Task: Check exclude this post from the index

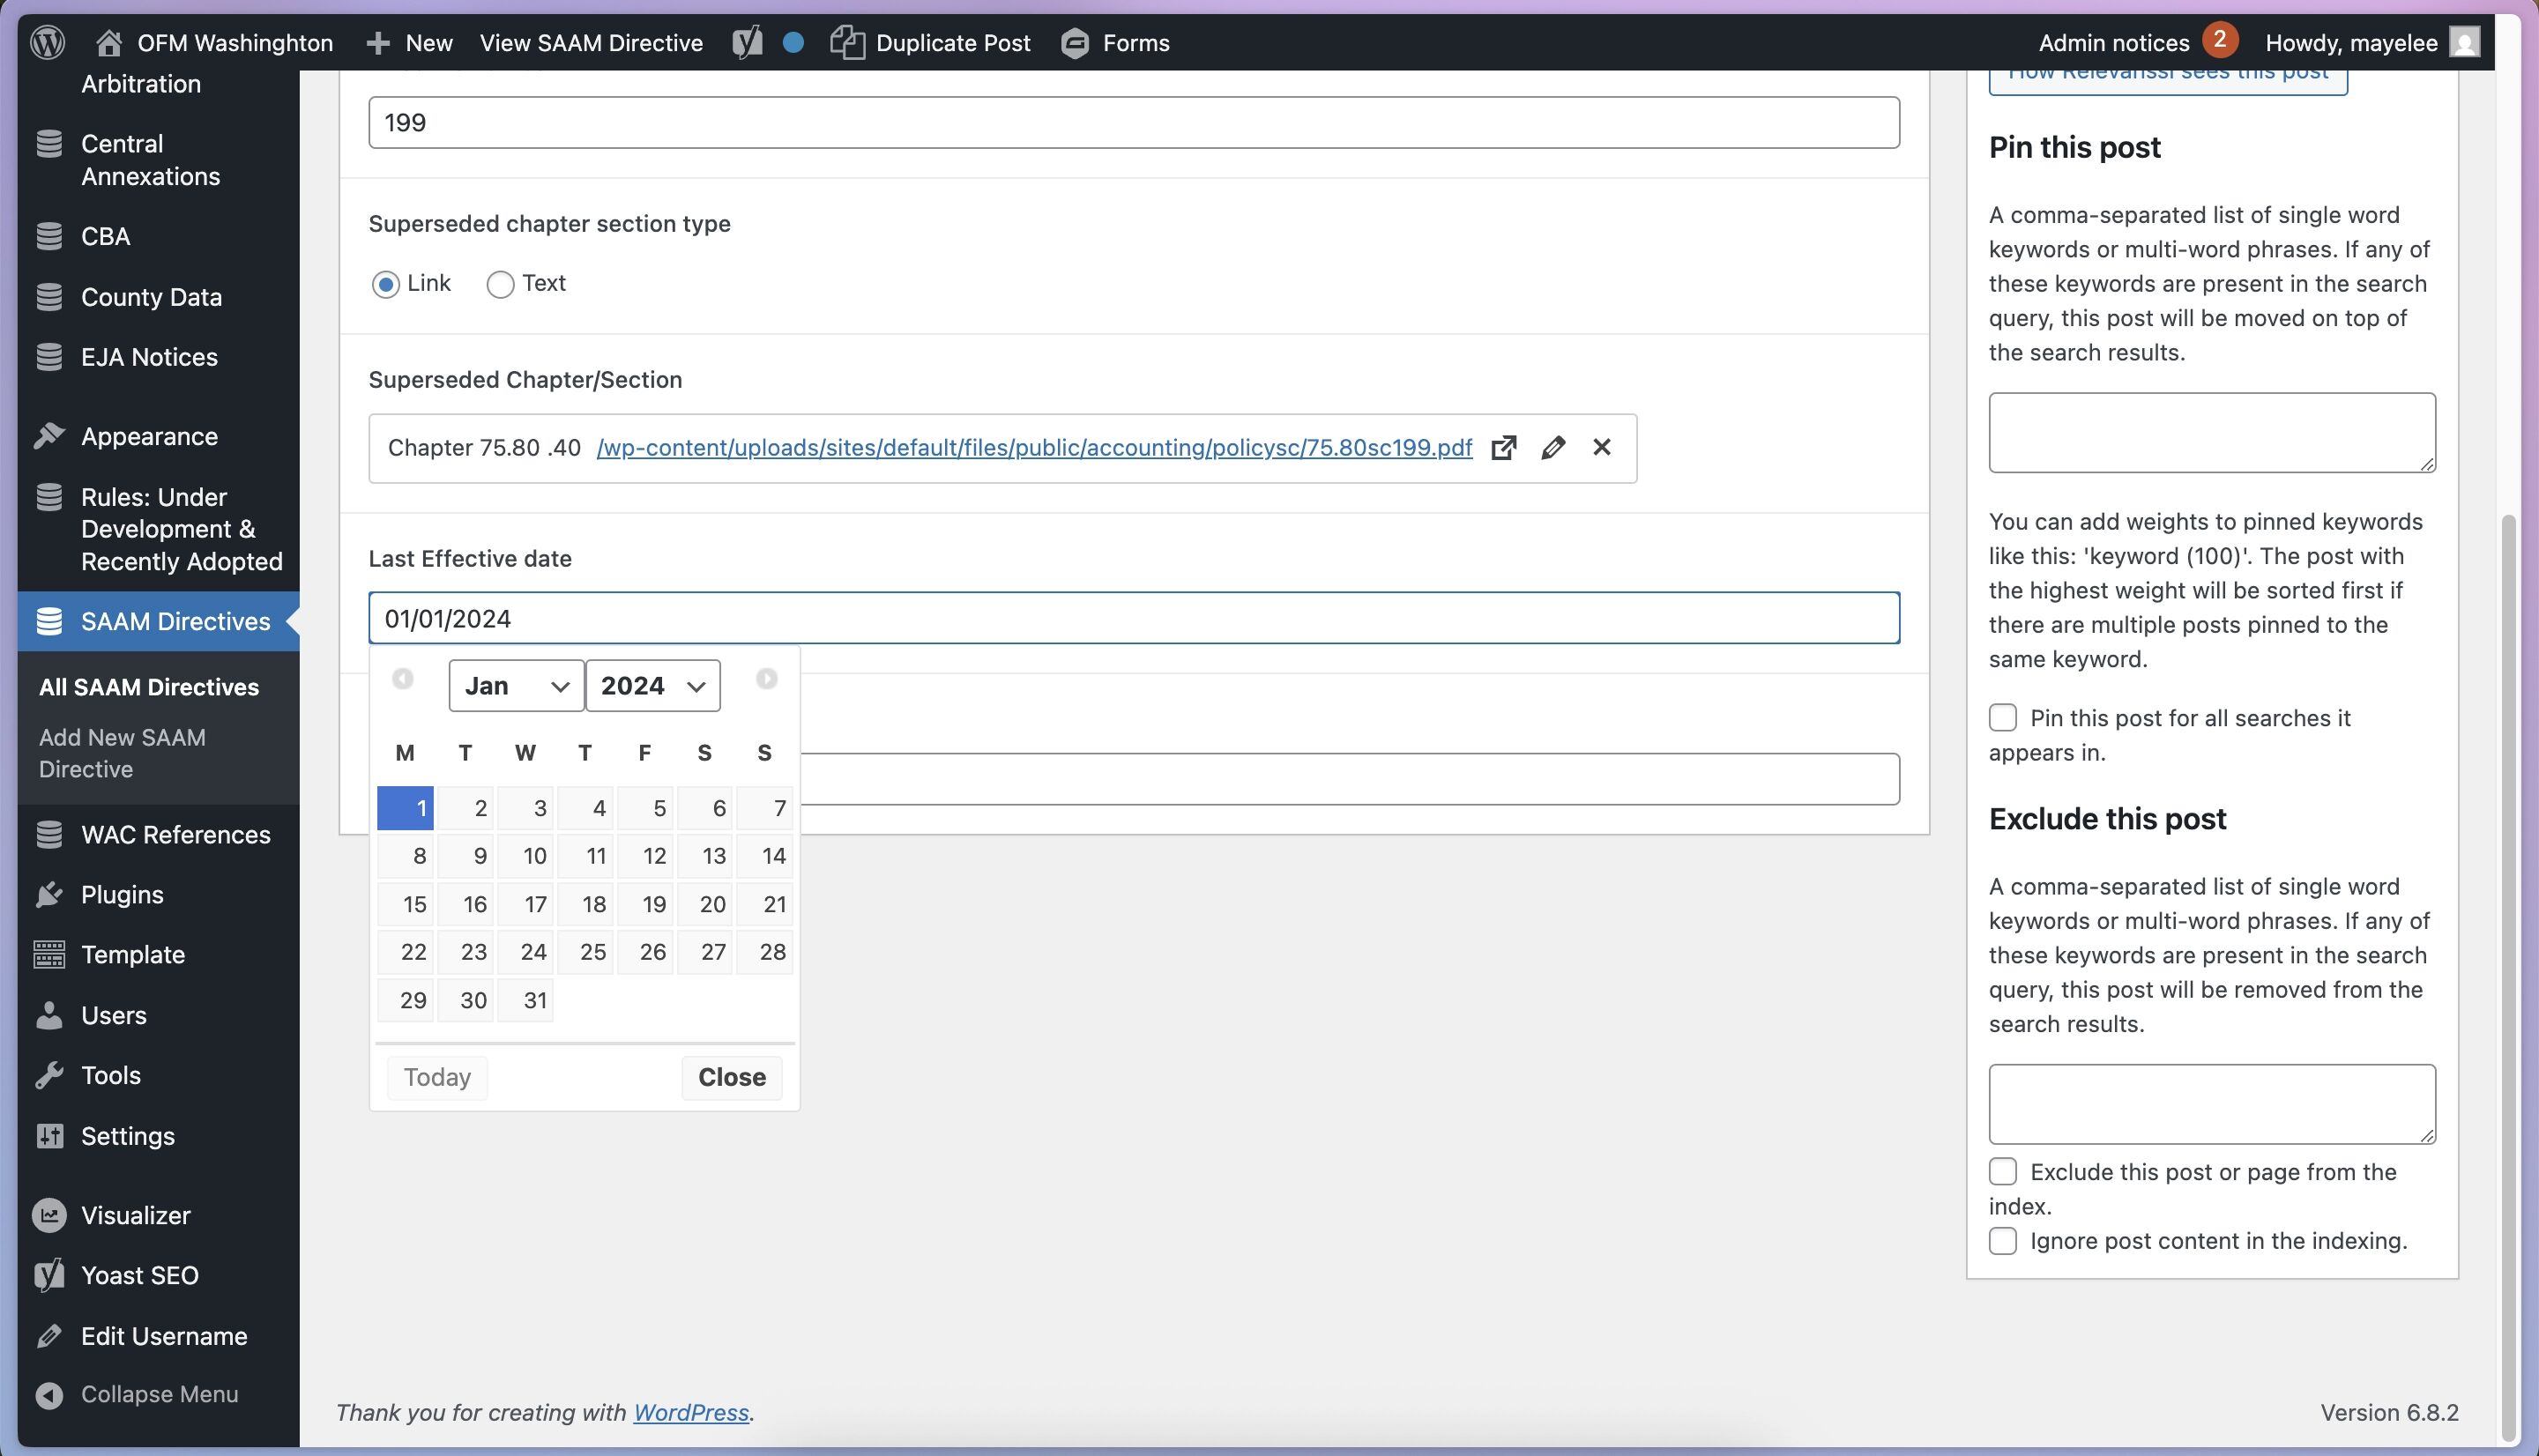Action: pos(2002,1171)
